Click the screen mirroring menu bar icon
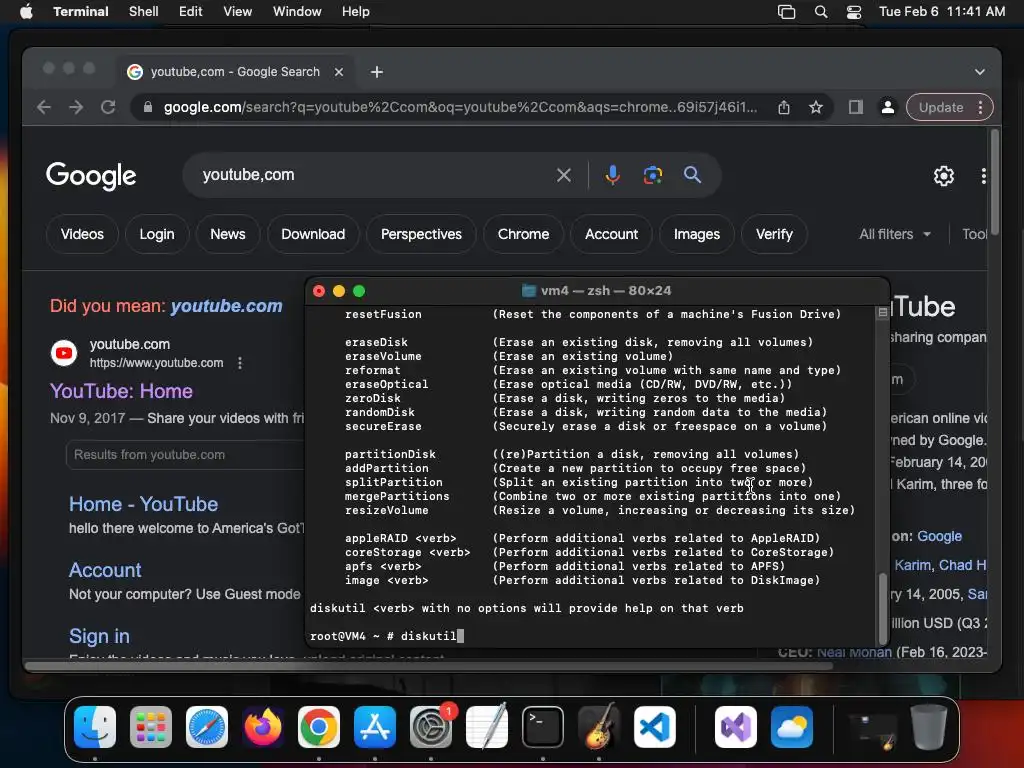The width and height of the screenshot is (1024, 768). tap(786, 12)
